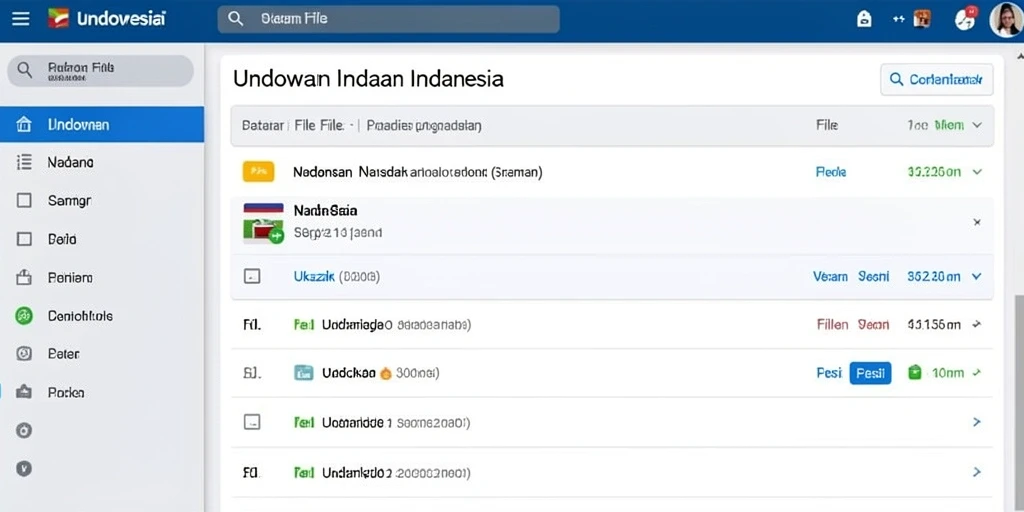Screen dimensions: 1024x512
Task: Open the Undankdo row right chevron
Action: [977, 472]
